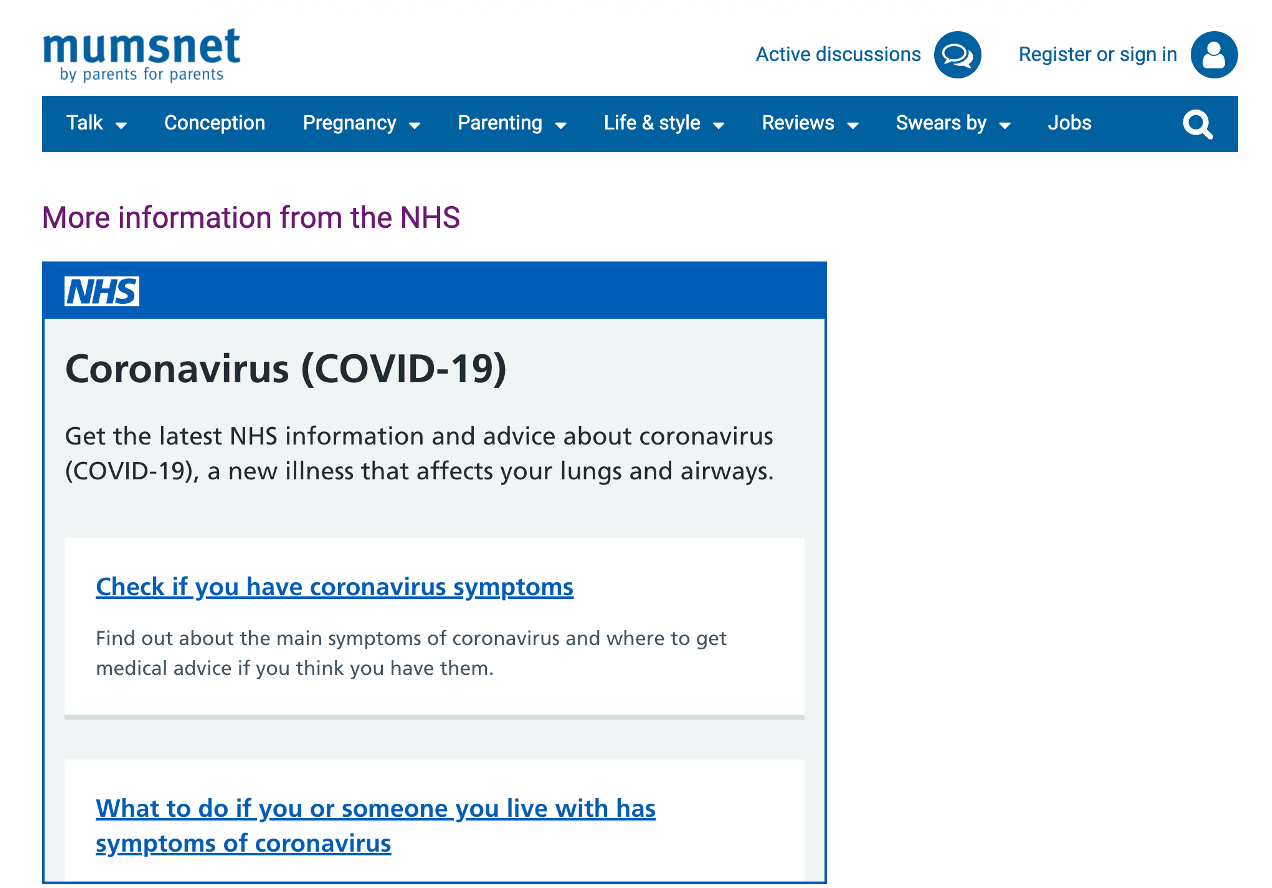Click the Active discussions link text
This screenshot has height=888, width=1272.
pyautogui.click(x=838, y=55)
